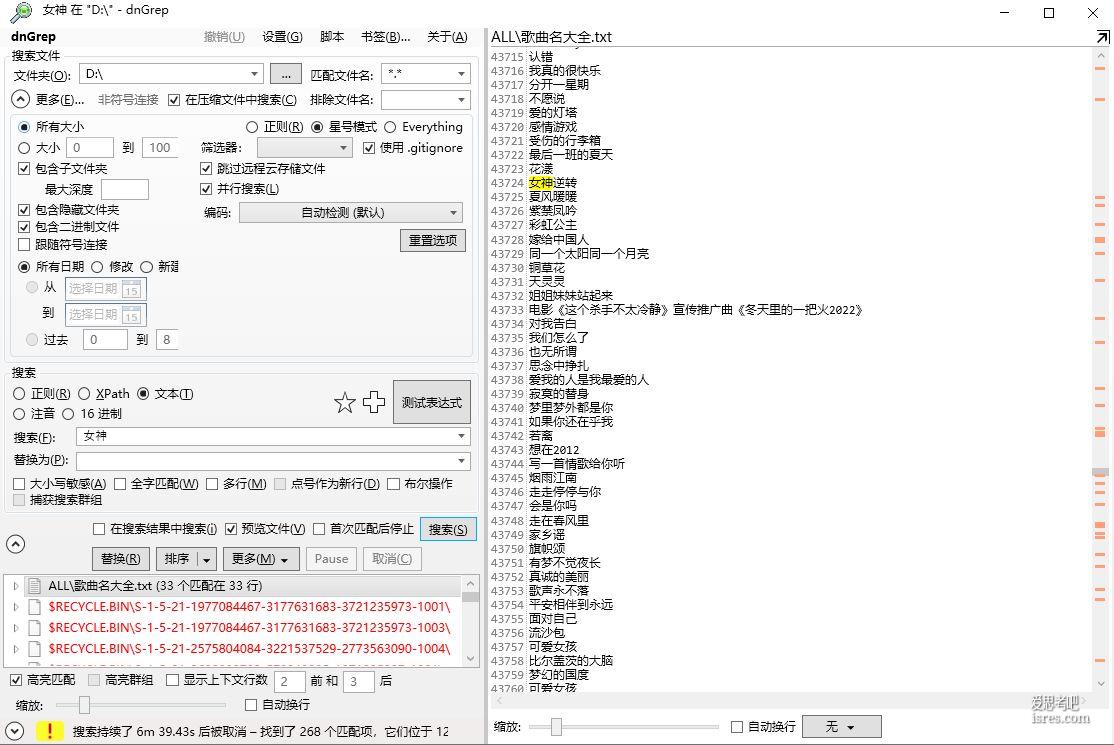The image size is (1114, 745).
Task: Click file icon of $RECYCLE.BIN 1003 result
Action: click(x=34, y=628)
